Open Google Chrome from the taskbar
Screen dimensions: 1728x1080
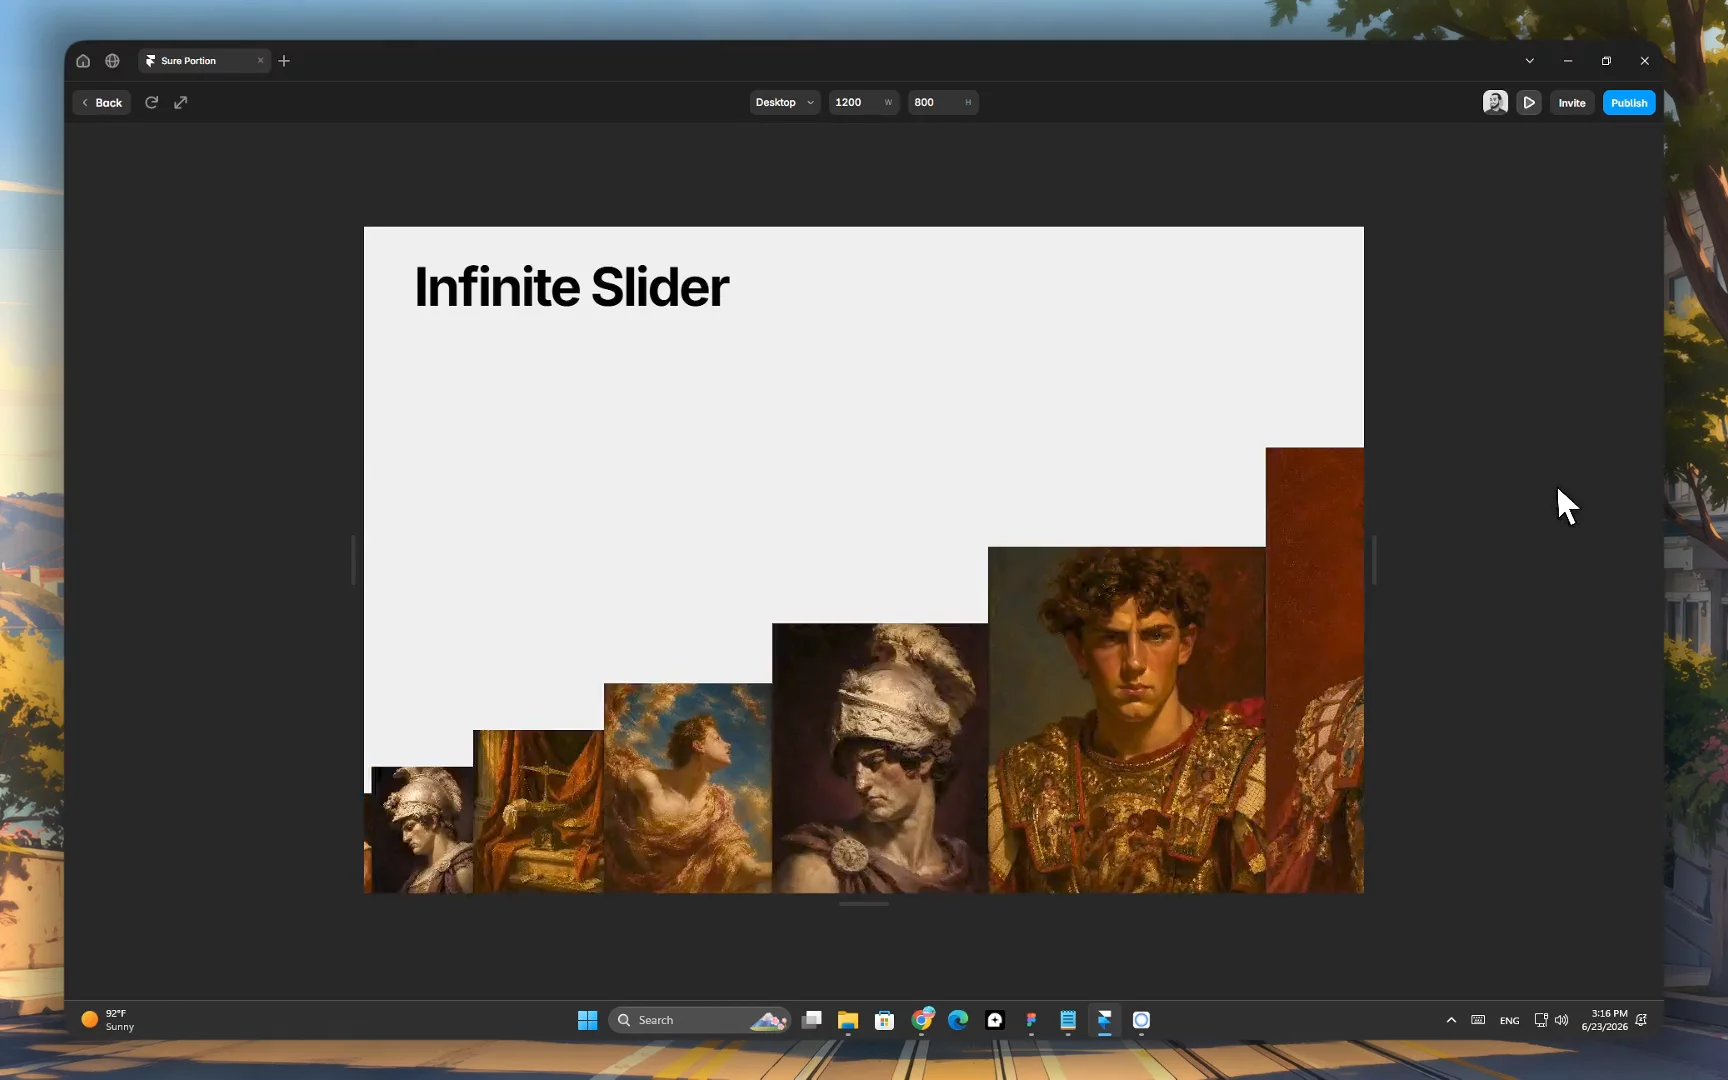[x=922, y=1020]
